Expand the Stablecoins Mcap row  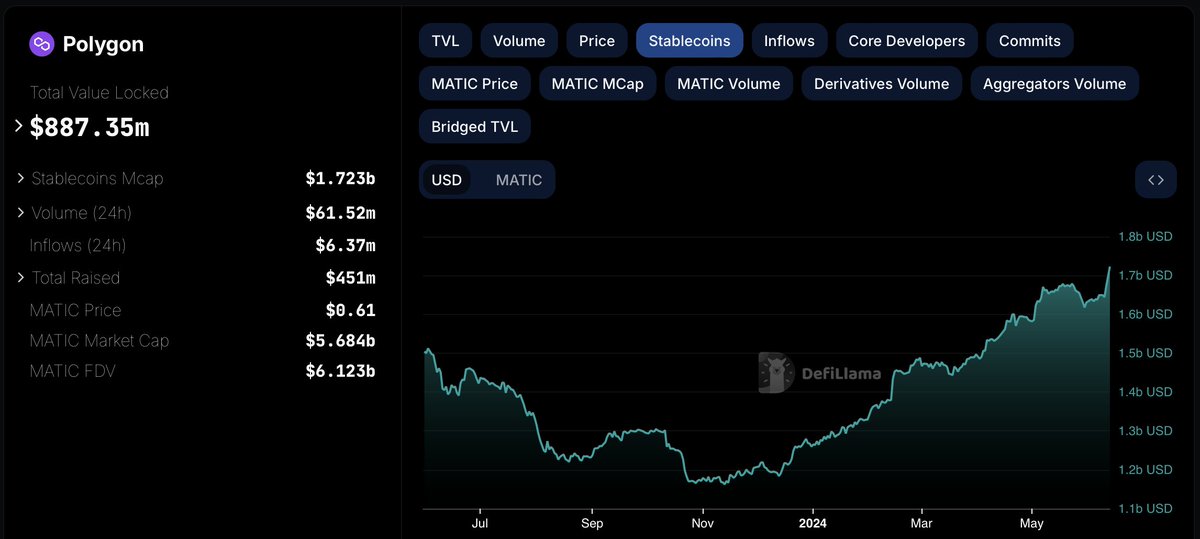pos(21,178)
